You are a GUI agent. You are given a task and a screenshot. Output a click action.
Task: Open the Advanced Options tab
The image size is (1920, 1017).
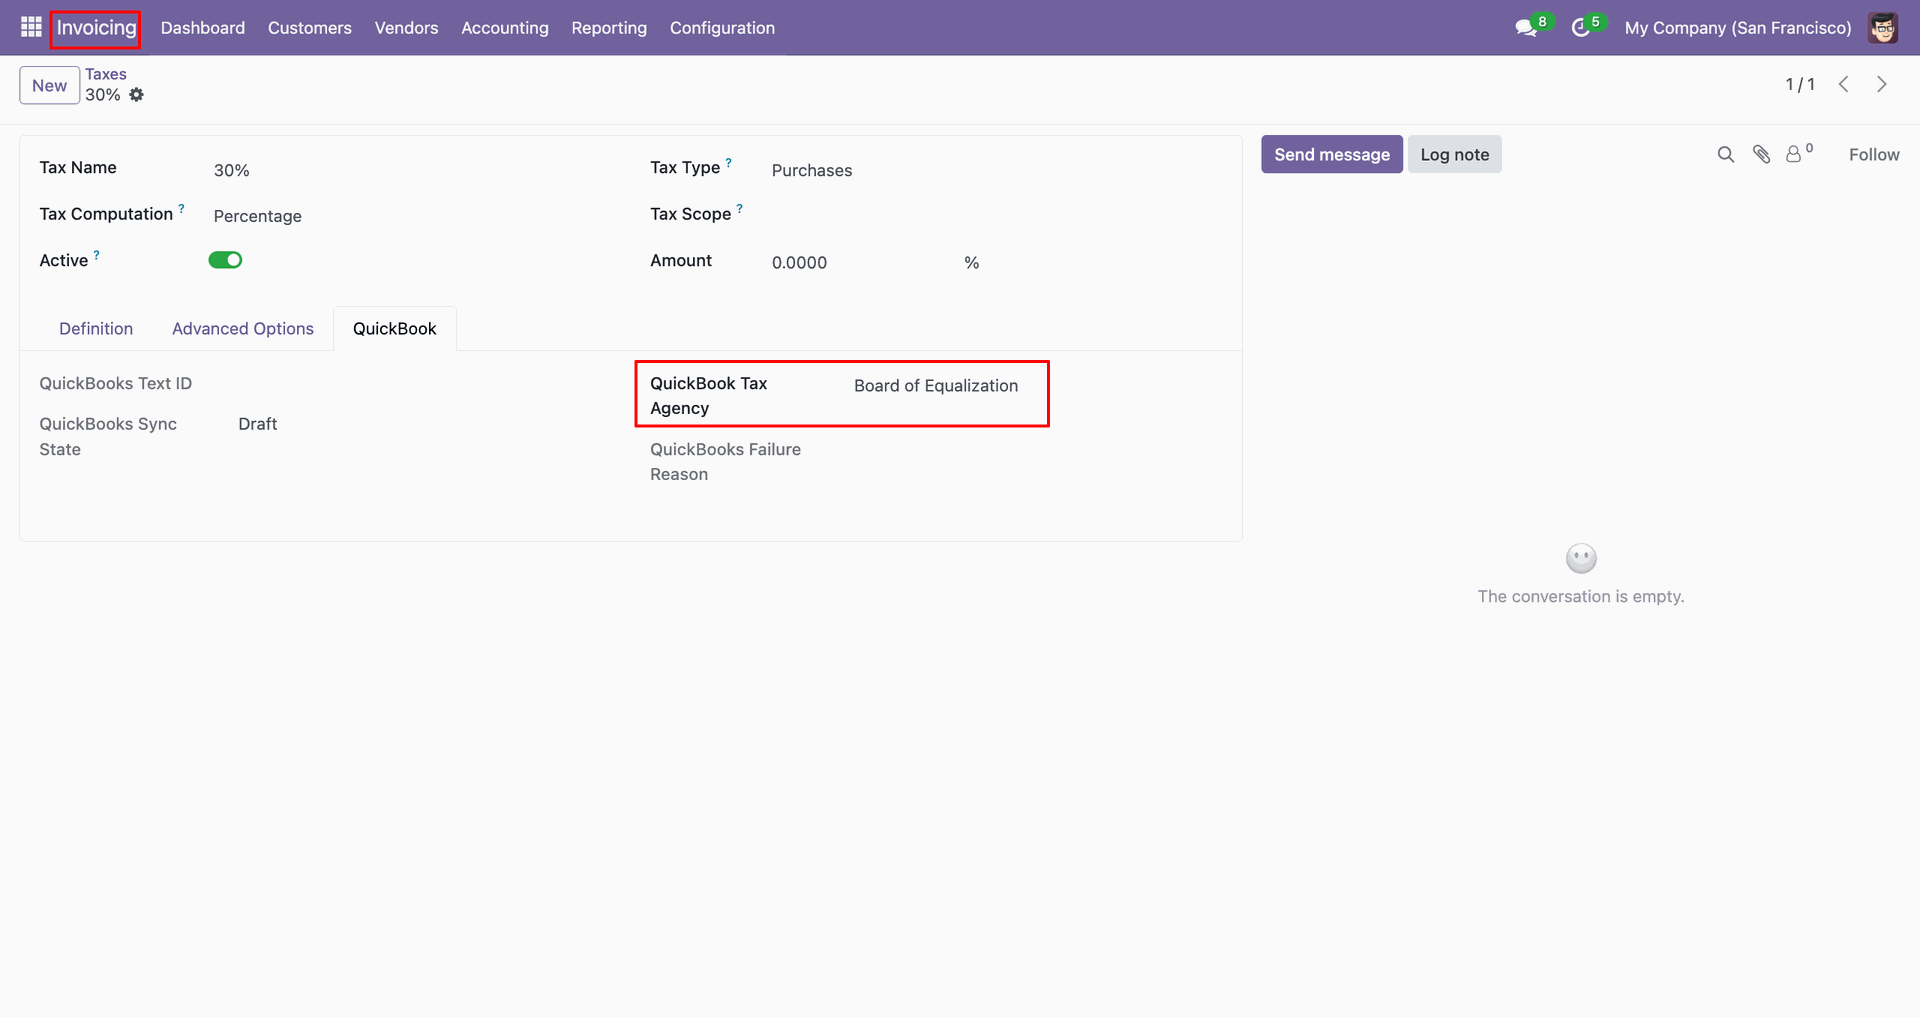(242, 329)
